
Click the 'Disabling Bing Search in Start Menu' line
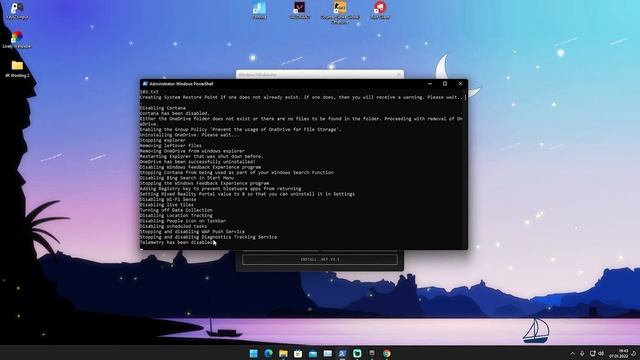[187, 178]
